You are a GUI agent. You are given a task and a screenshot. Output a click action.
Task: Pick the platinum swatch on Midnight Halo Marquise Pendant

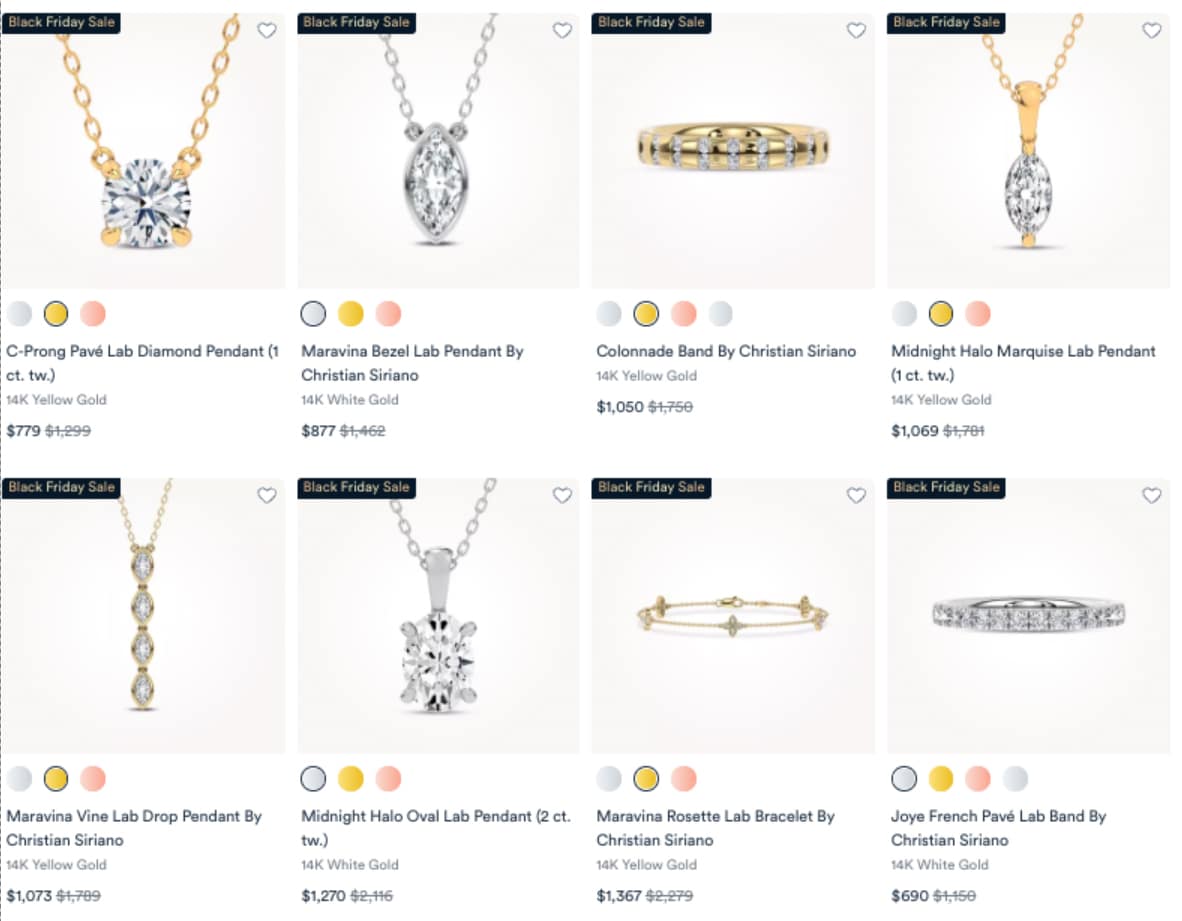905,313
